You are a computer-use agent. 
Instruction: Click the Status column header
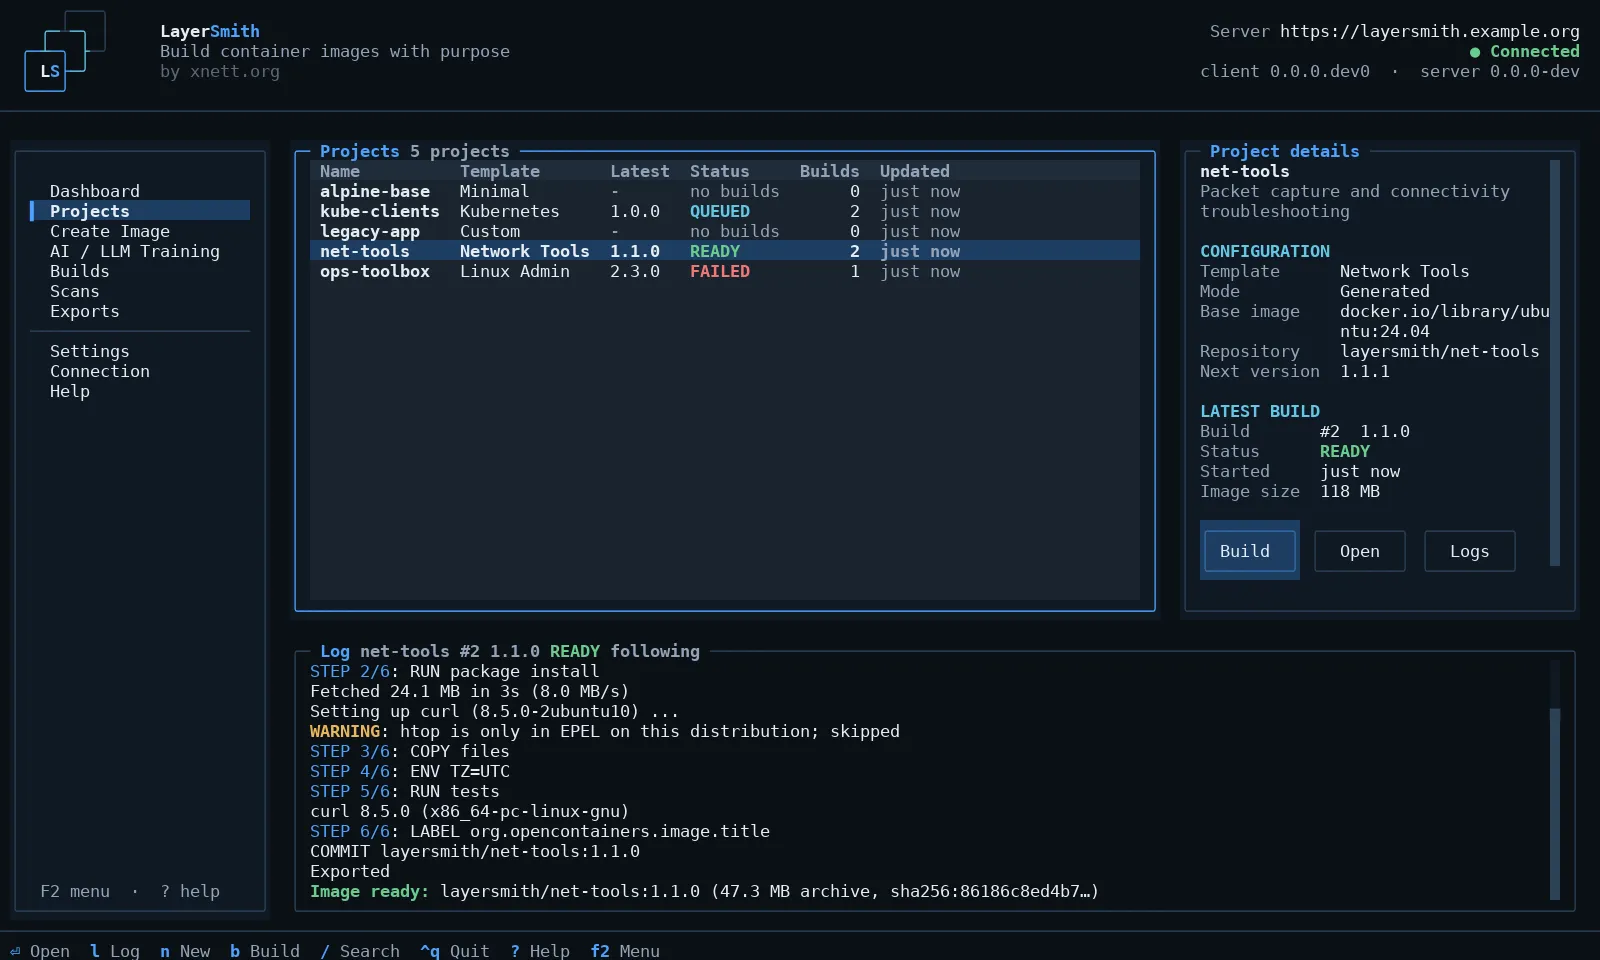click(x=720, y=171)
